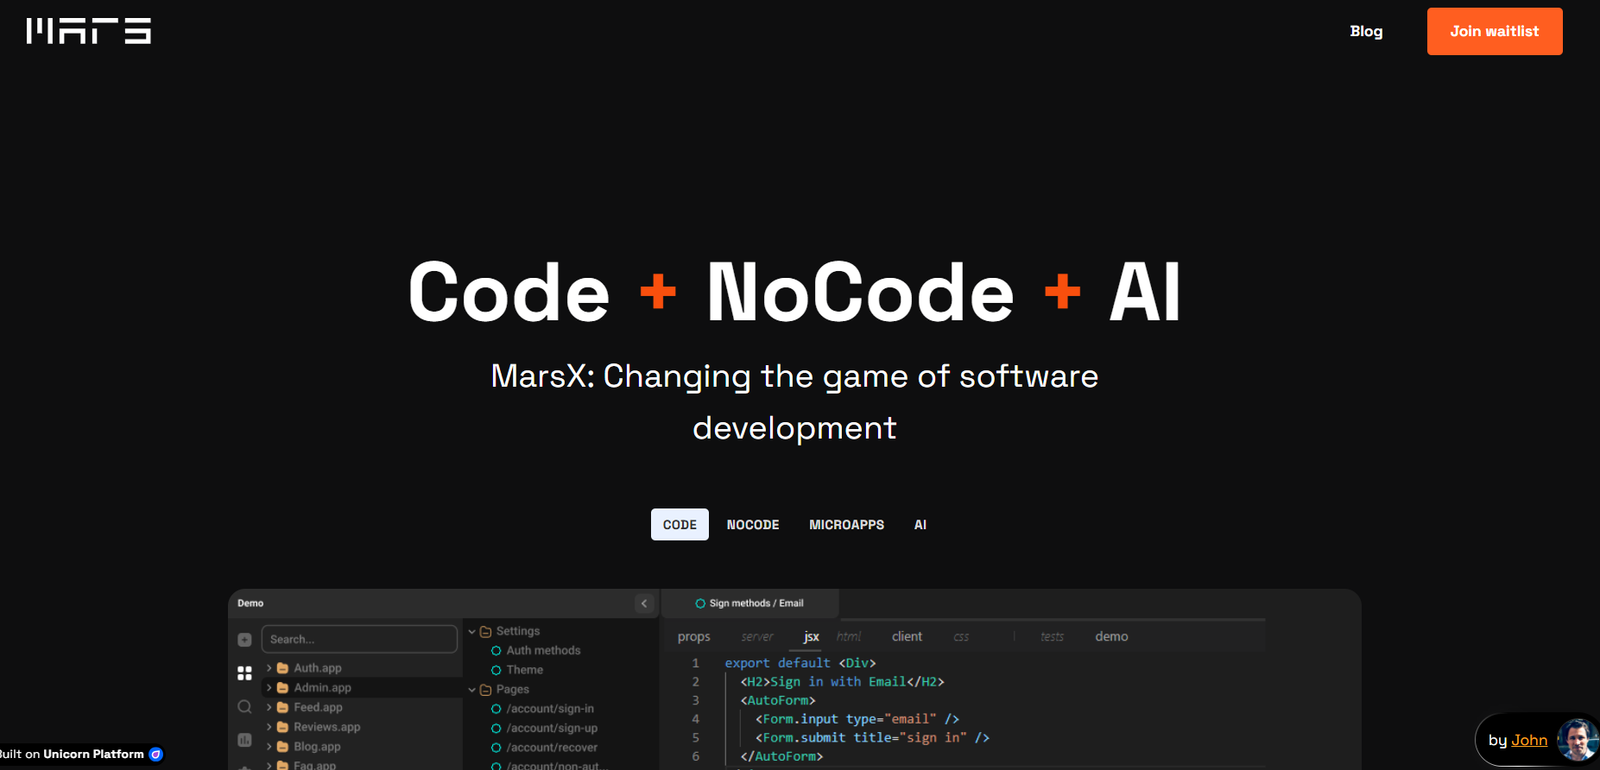Click the Search input field
The height and width of the screenshot is (770, 1600).
359,639
